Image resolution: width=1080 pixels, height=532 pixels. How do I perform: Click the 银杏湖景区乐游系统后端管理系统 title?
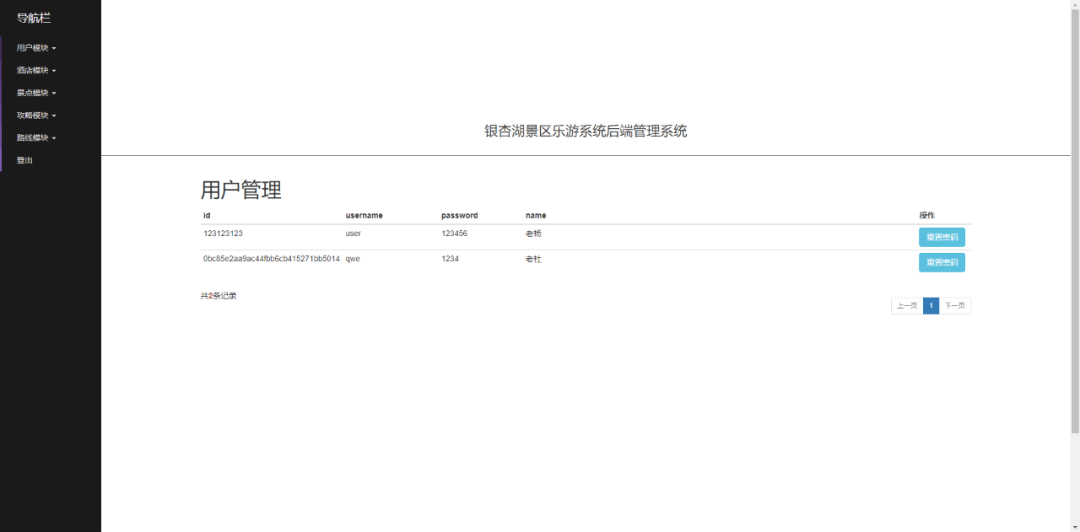[585, 132]
